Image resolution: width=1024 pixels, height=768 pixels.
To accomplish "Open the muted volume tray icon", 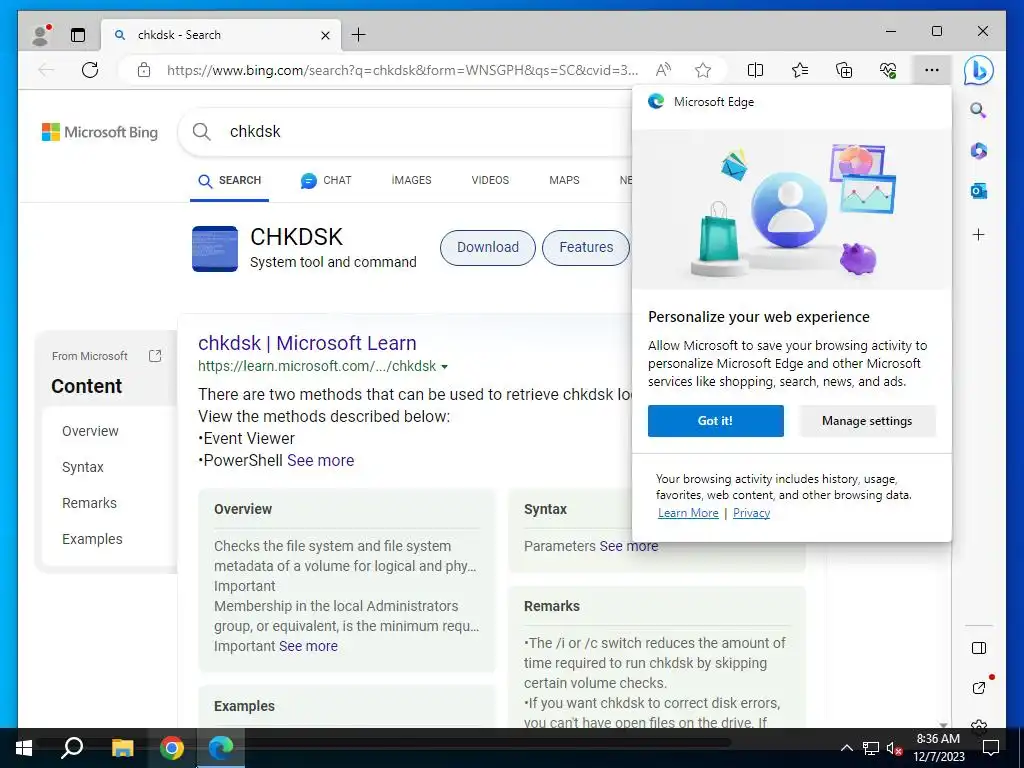I will 894,748.
